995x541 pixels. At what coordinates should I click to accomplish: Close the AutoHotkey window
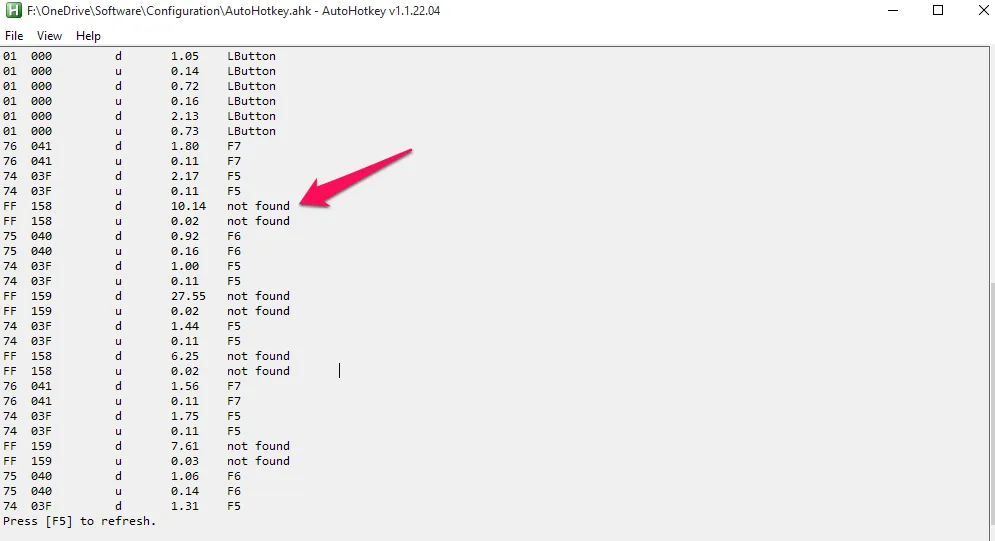983,10
